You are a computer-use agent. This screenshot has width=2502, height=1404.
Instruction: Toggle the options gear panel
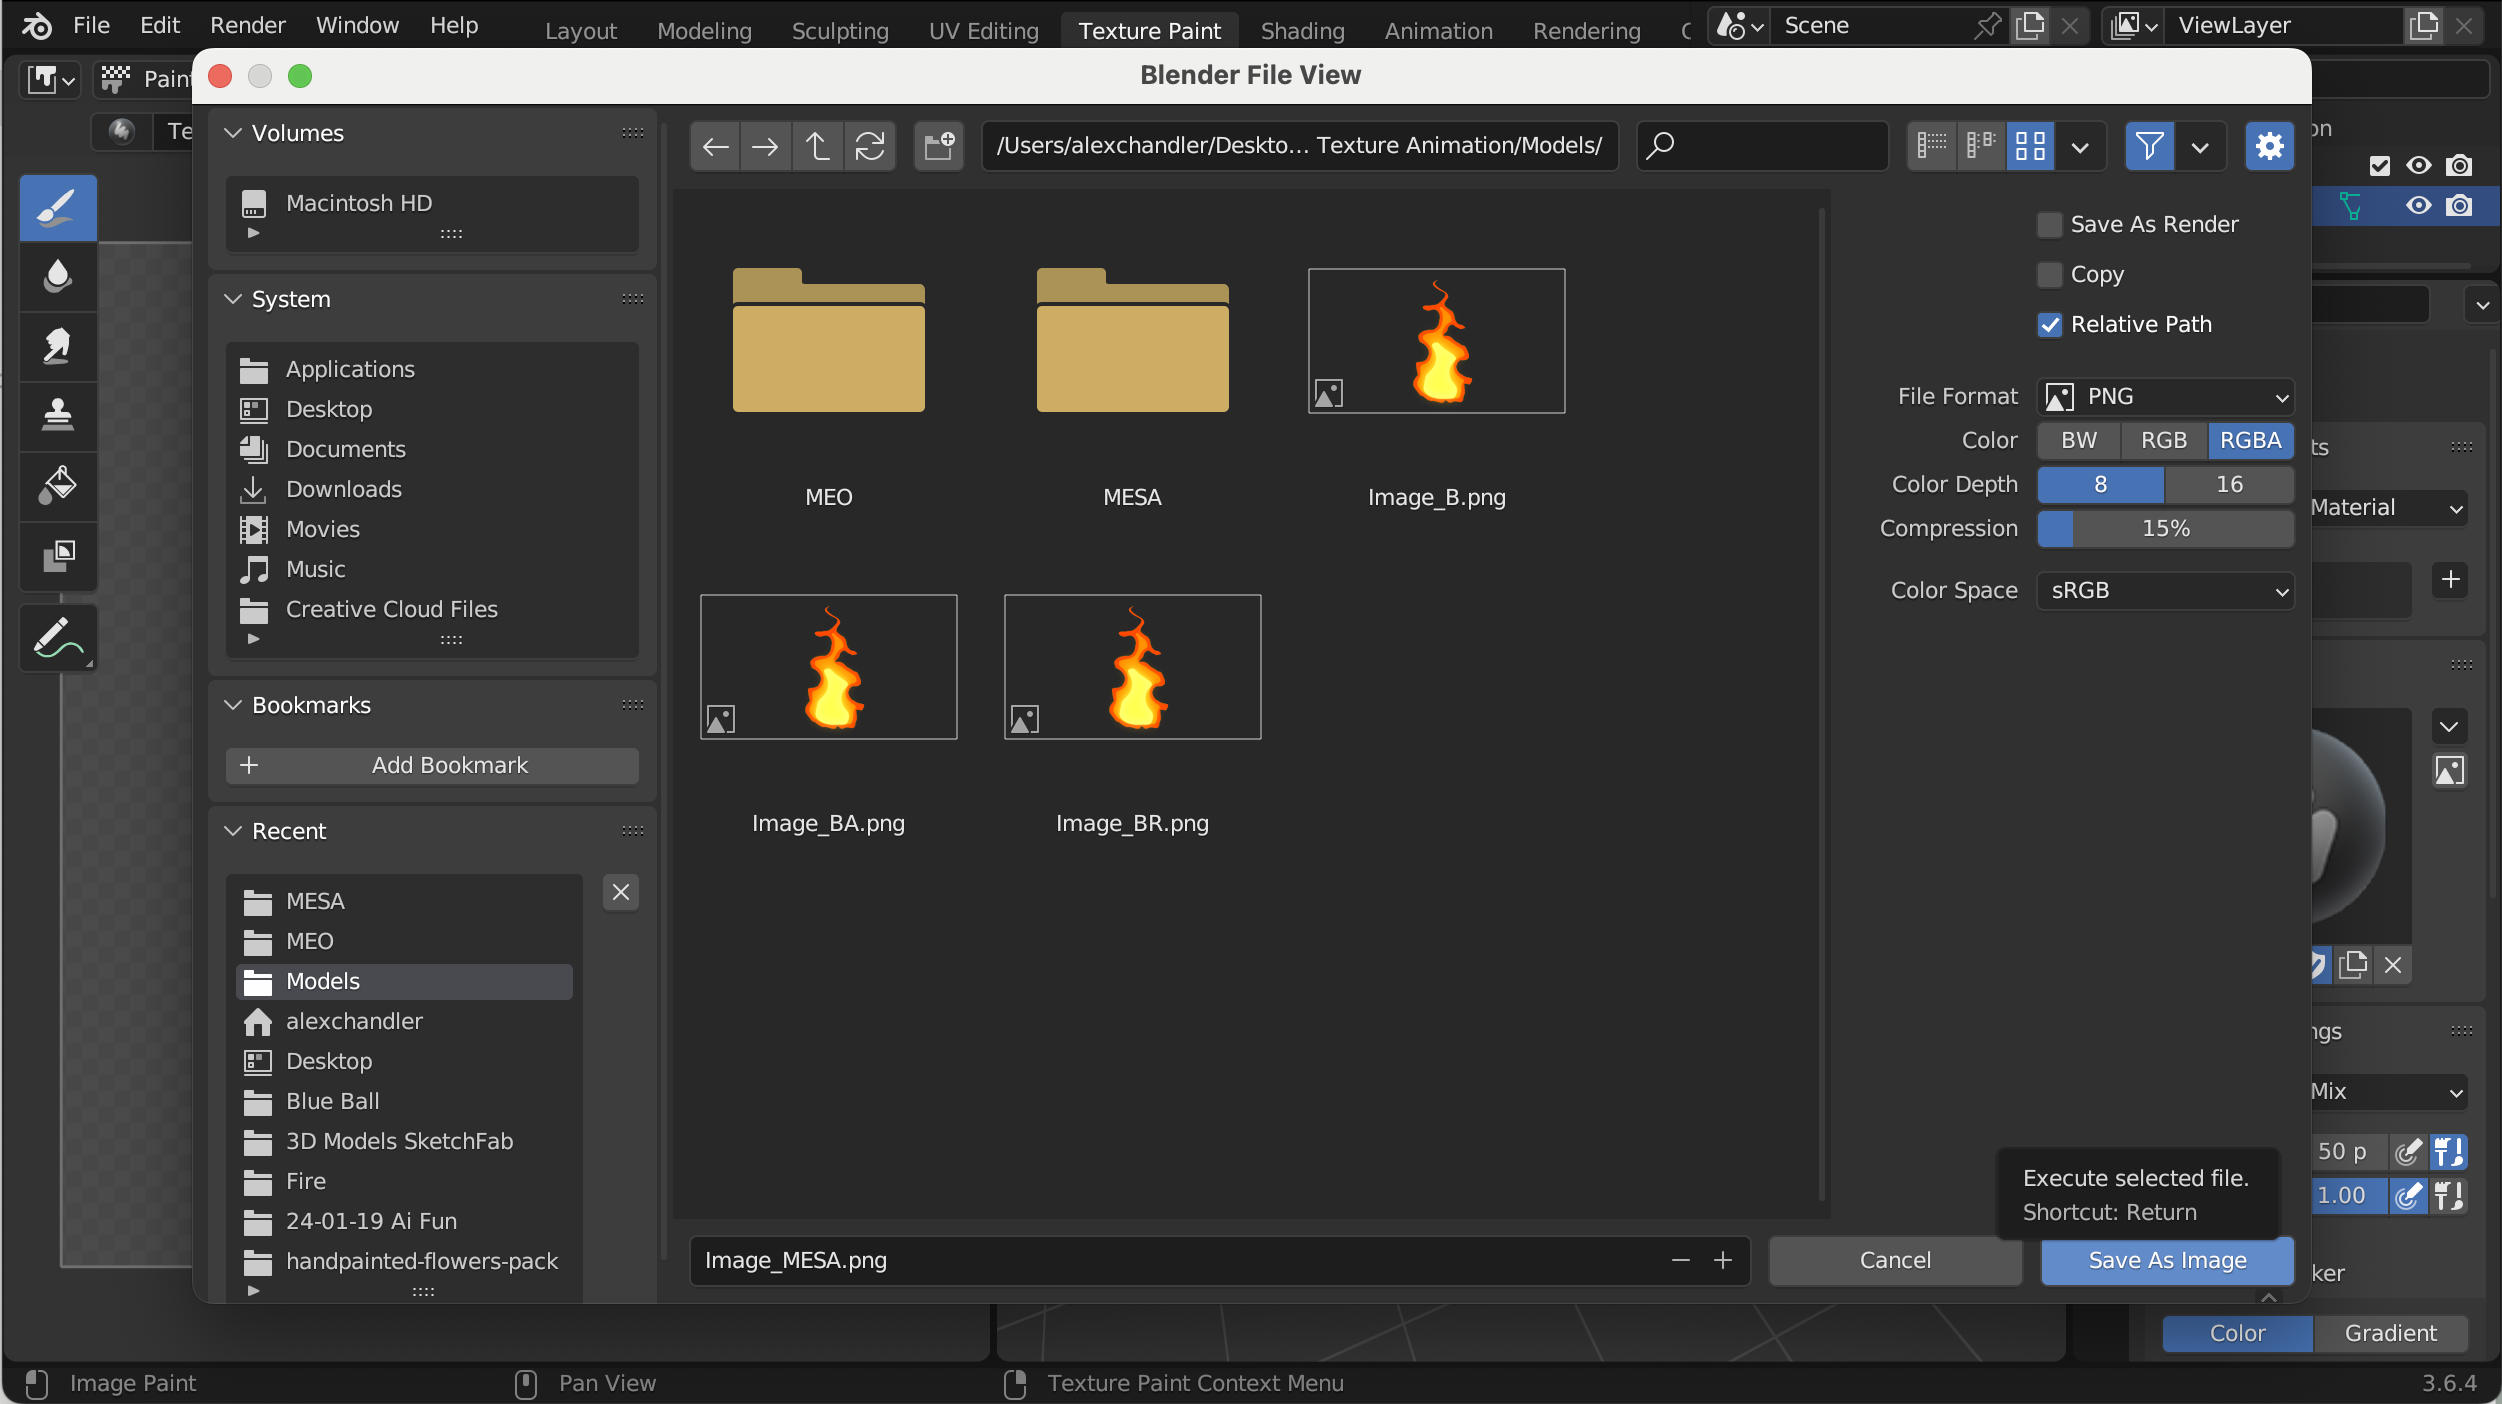pos(2269,146)
